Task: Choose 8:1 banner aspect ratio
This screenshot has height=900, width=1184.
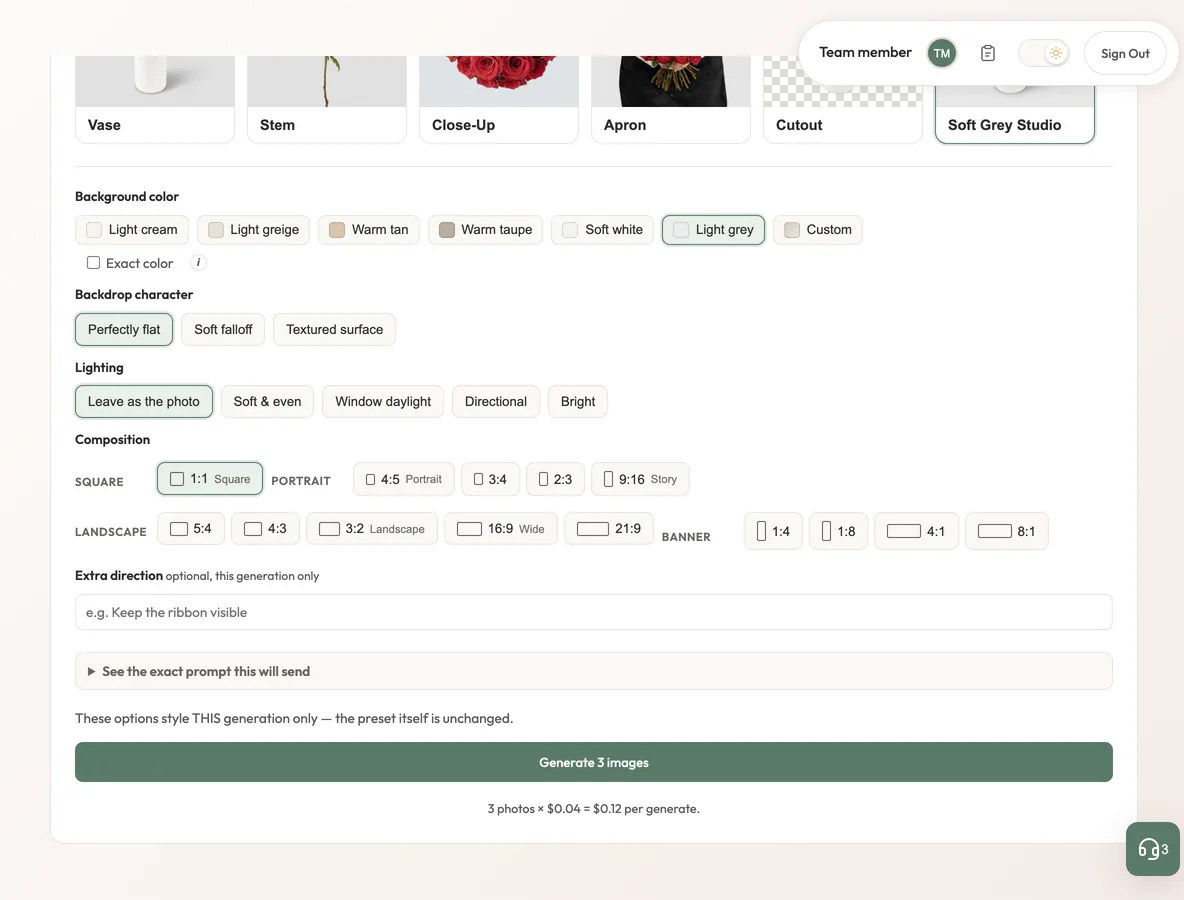Action: pos(1007,532)
